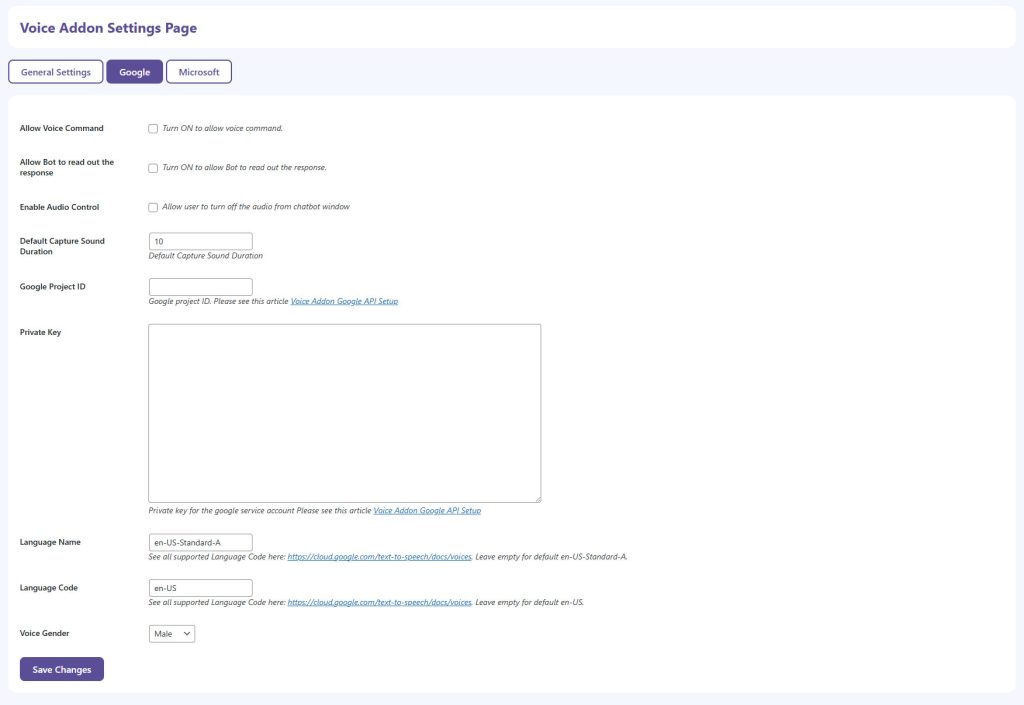Image resolution: width=1024 pixels, height=705 pixels.
Task: Click the 'Allow user to turn off the audio' label
Action: 255,207
